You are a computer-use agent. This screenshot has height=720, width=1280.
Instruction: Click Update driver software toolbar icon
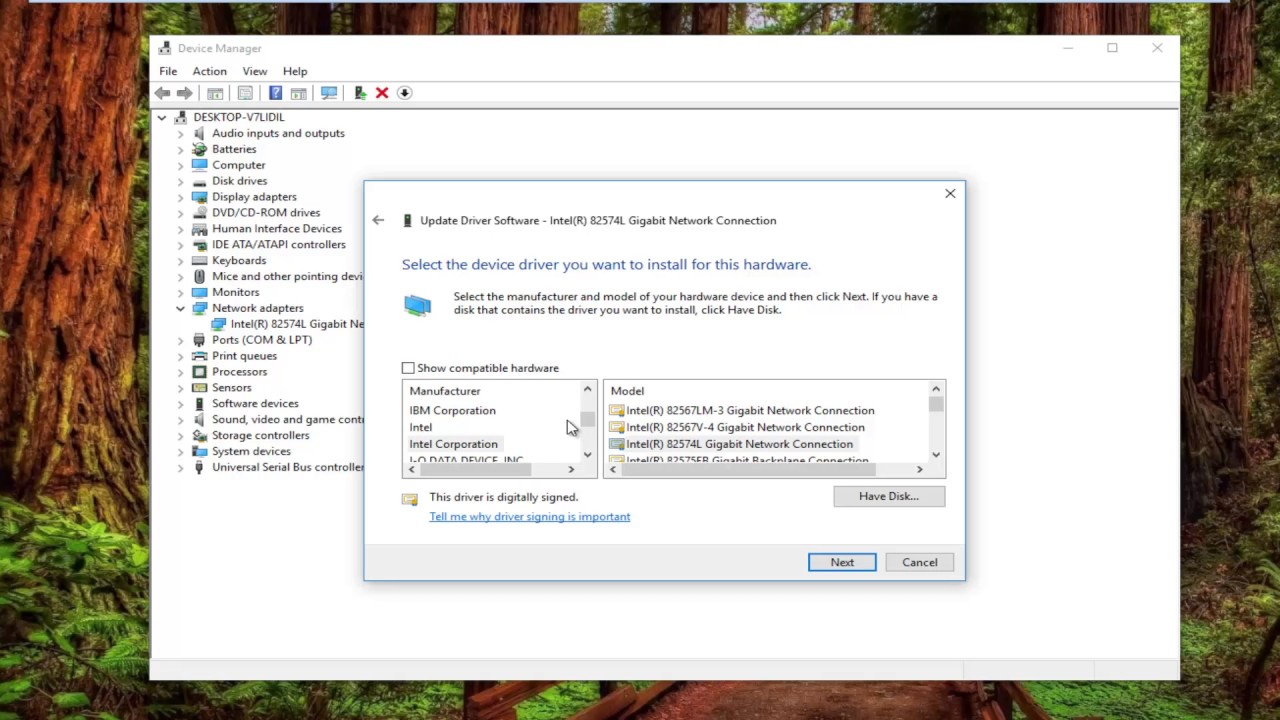(360, 93)
